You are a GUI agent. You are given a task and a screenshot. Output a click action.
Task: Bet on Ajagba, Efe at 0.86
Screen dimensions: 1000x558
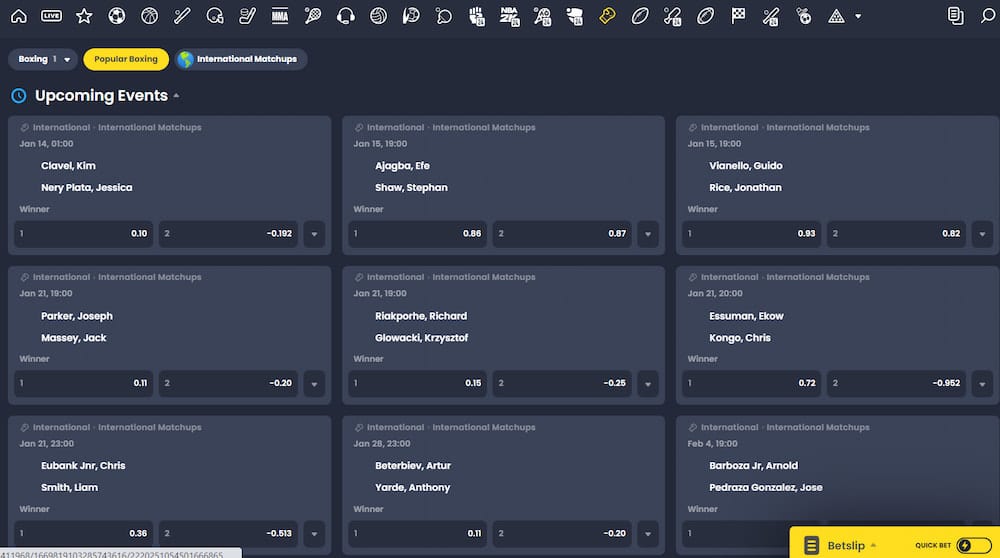(x=417, y=234)
